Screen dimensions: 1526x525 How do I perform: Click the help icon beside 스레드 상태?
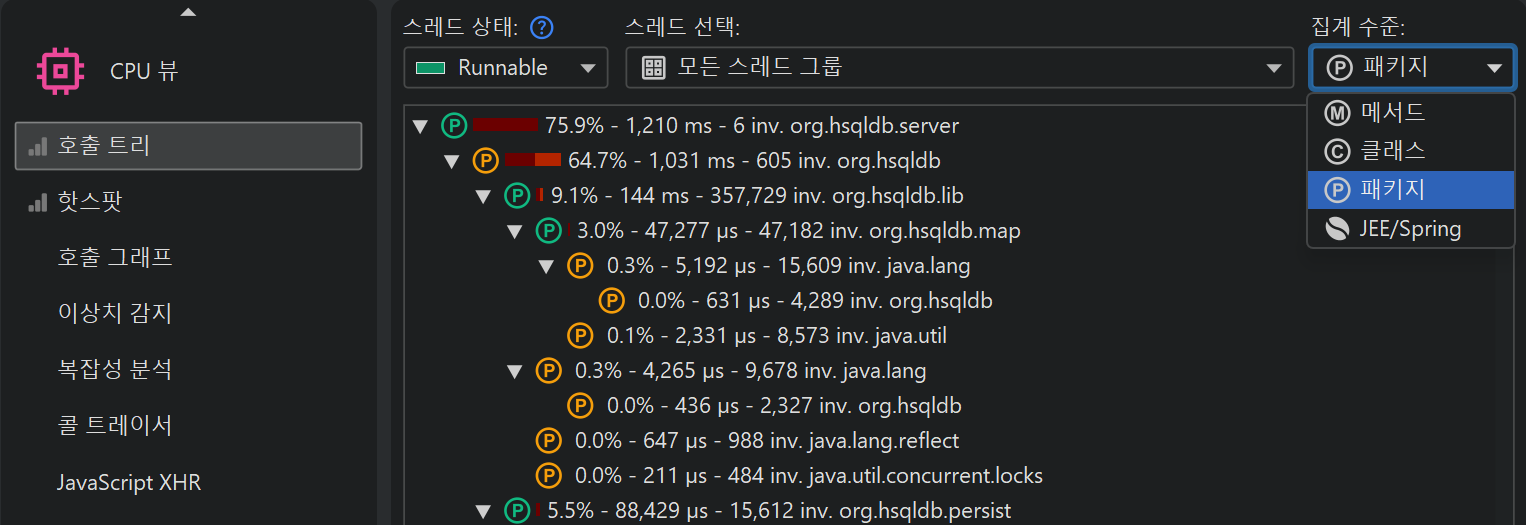click(542, 27)
